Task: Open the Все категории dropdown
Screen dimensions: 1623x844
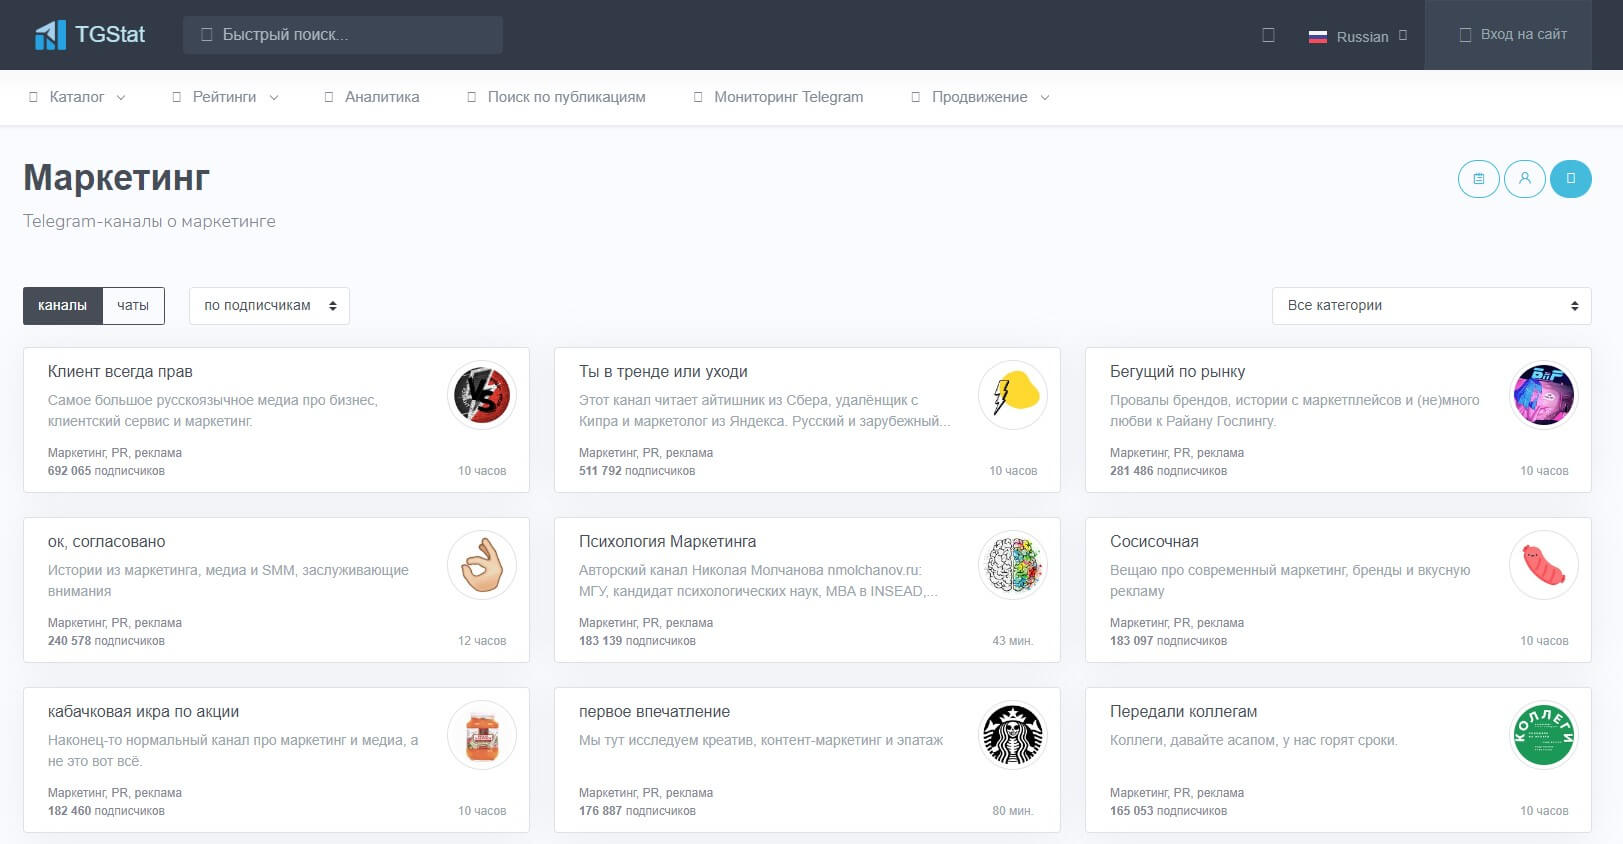Action: click(1431, 306)
